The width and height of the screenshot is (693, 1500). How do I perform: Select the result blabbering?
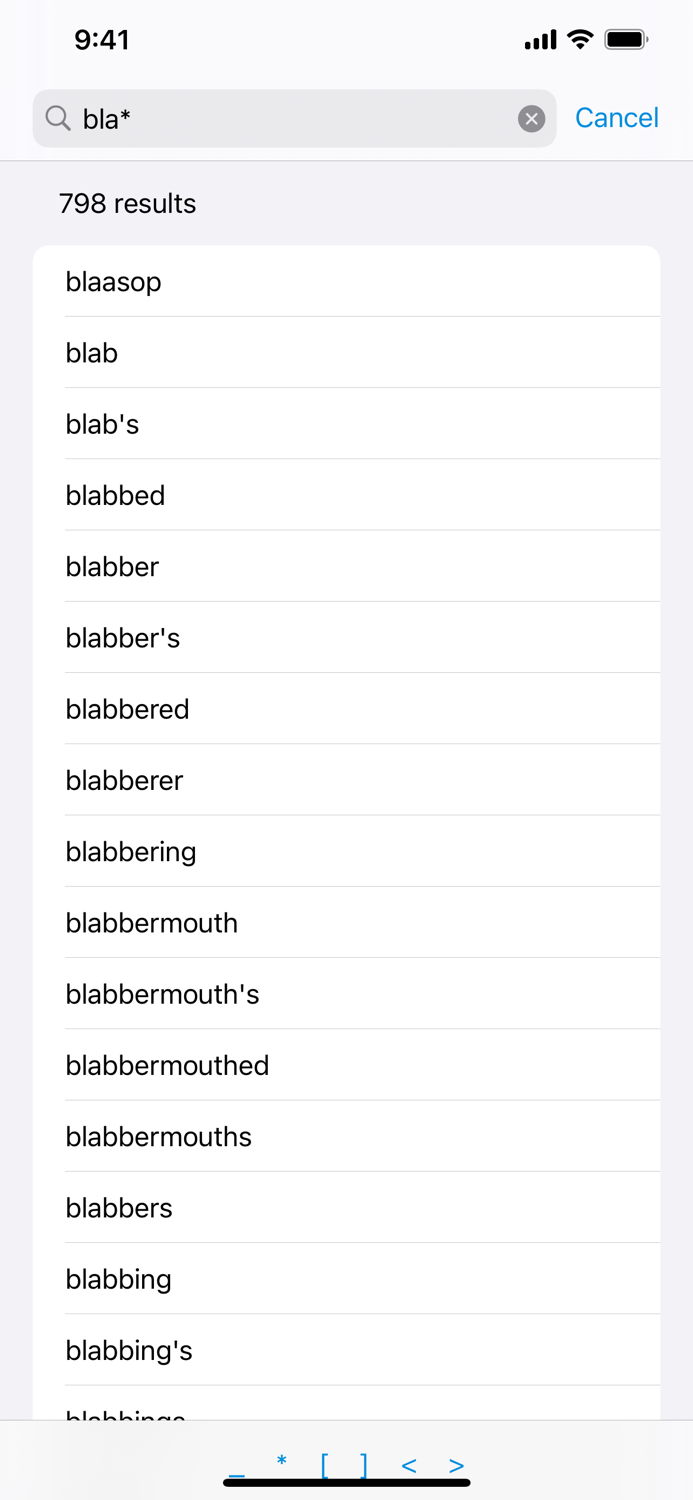click(130, 852)
